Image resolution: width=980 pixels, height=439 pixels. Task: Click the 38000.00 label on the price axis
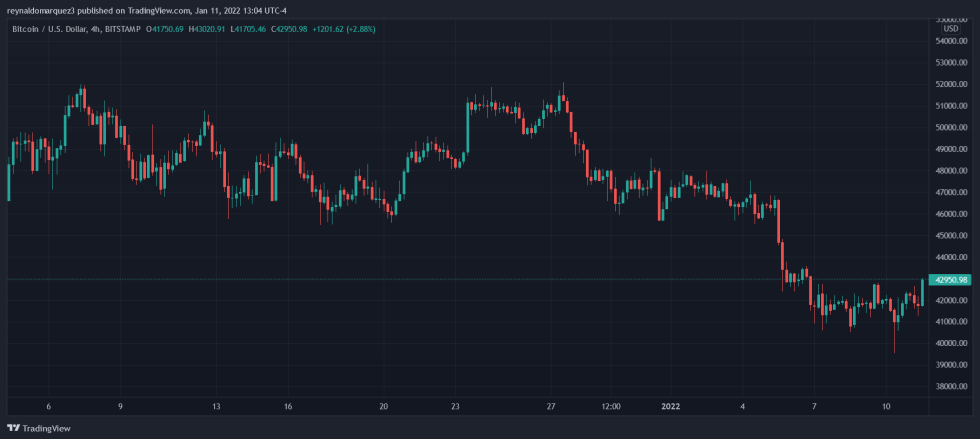[950, 386]
